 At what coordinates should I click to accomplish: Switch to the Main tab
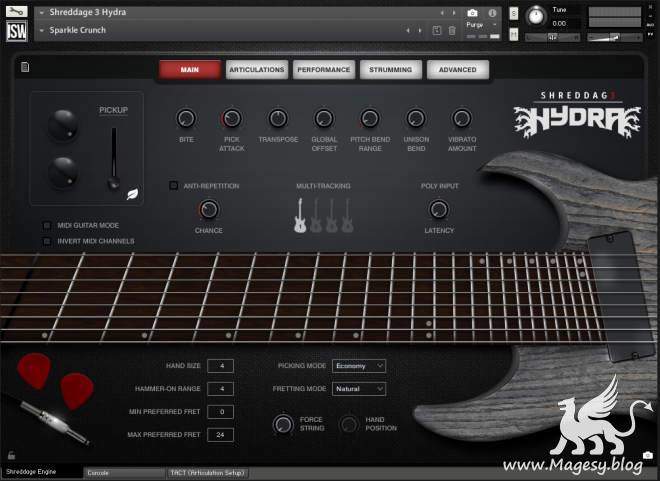(190, 69)
